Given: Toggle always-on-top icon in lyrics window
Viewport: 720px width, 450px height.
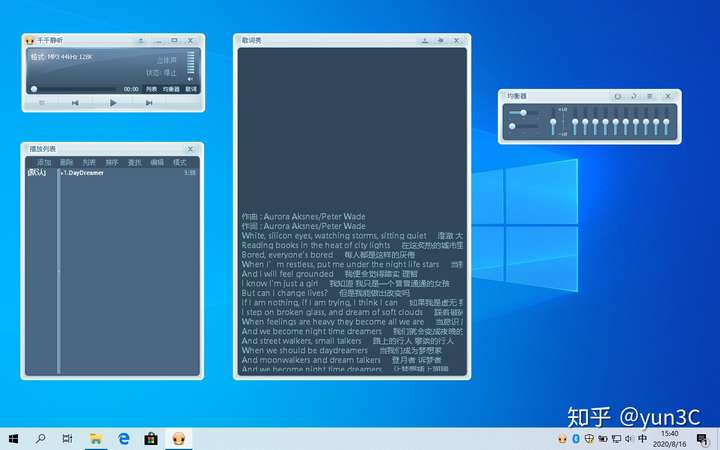Looking at the screenshot, I should click(x=425, y=40).
